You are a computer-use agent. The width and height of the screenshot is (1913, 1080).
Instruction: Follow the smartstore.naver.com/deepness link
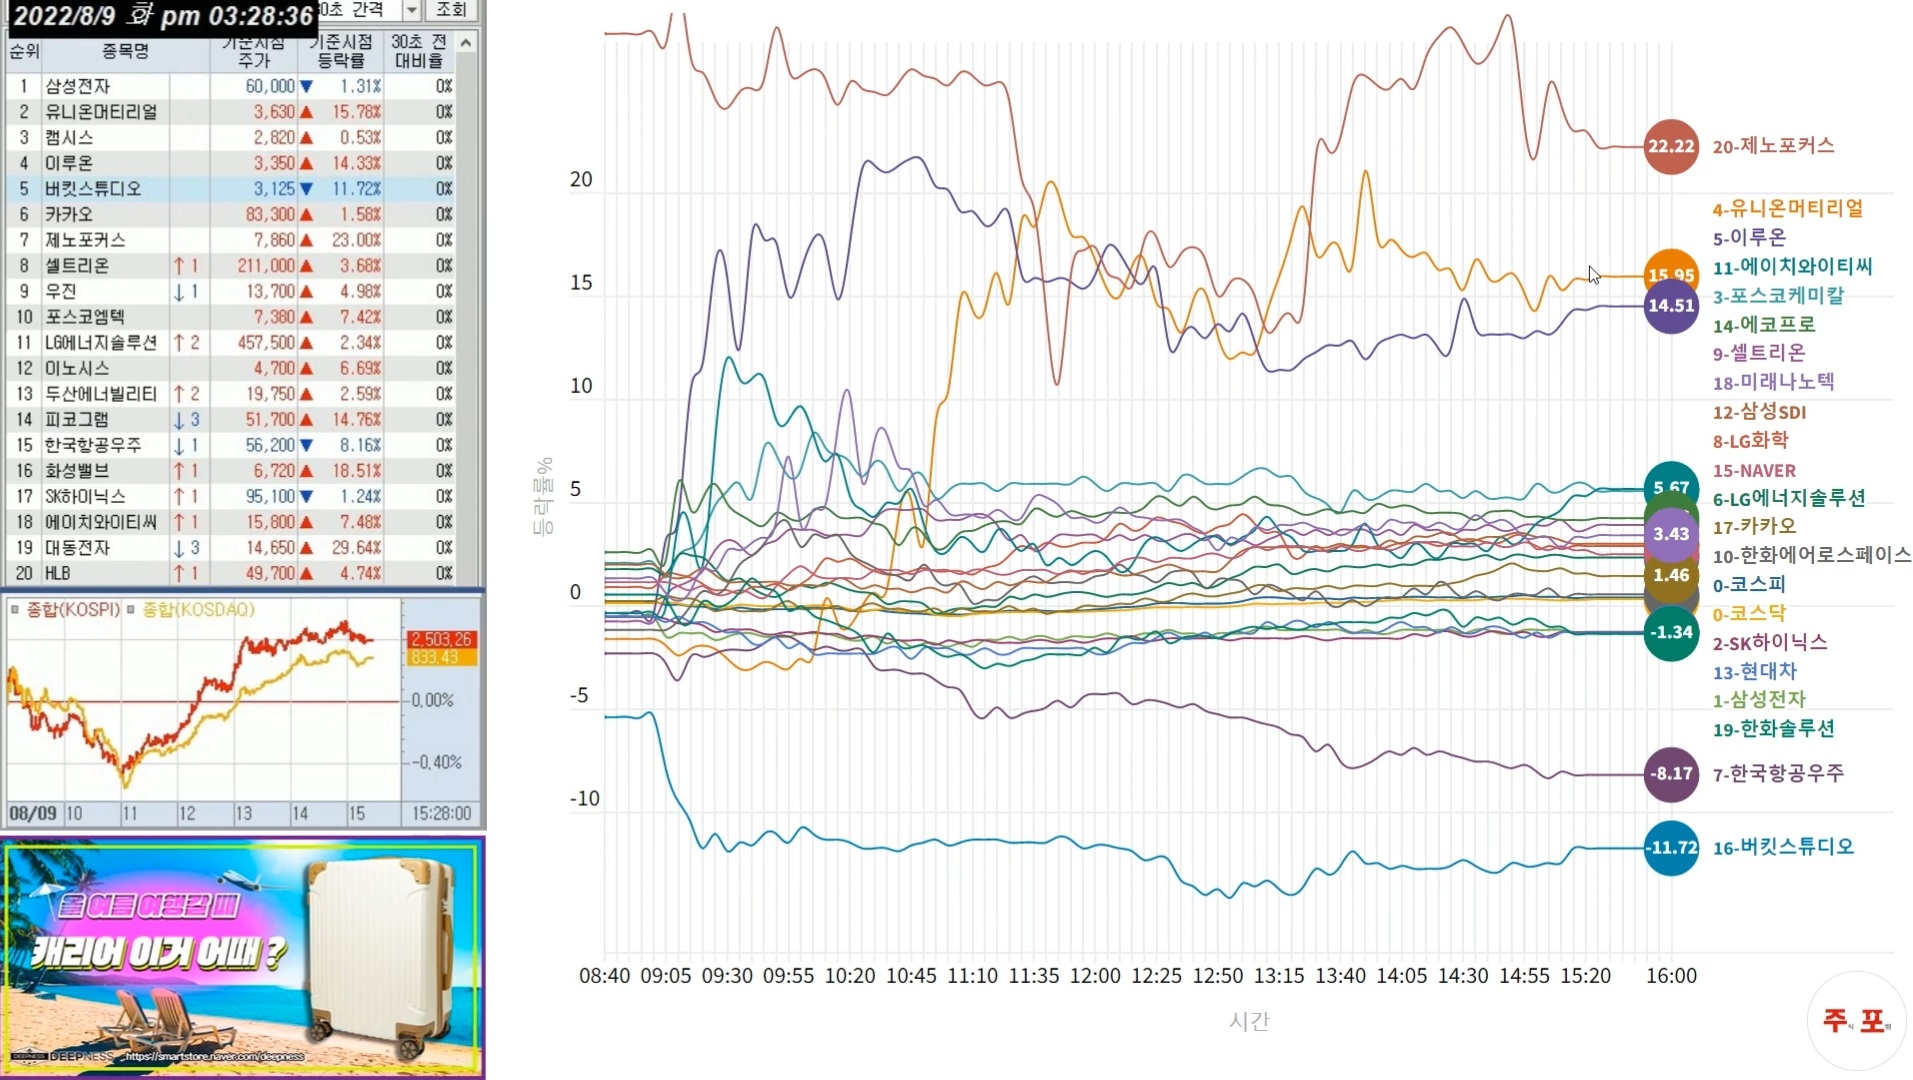click(x=214, y=1057)
